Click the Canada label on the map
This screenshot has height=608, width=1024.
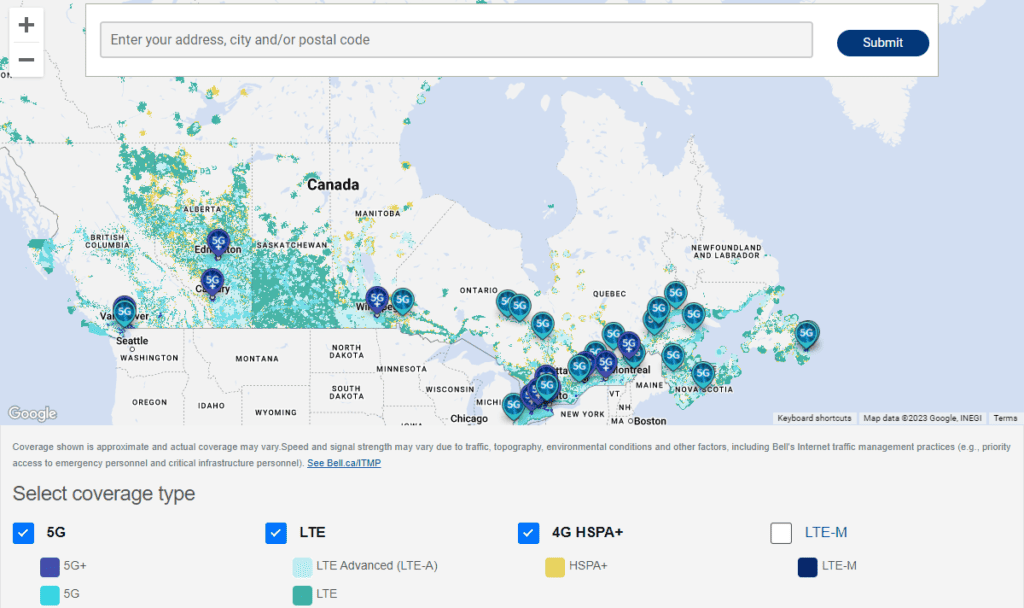pyautogui.click(x=333, y=185)
